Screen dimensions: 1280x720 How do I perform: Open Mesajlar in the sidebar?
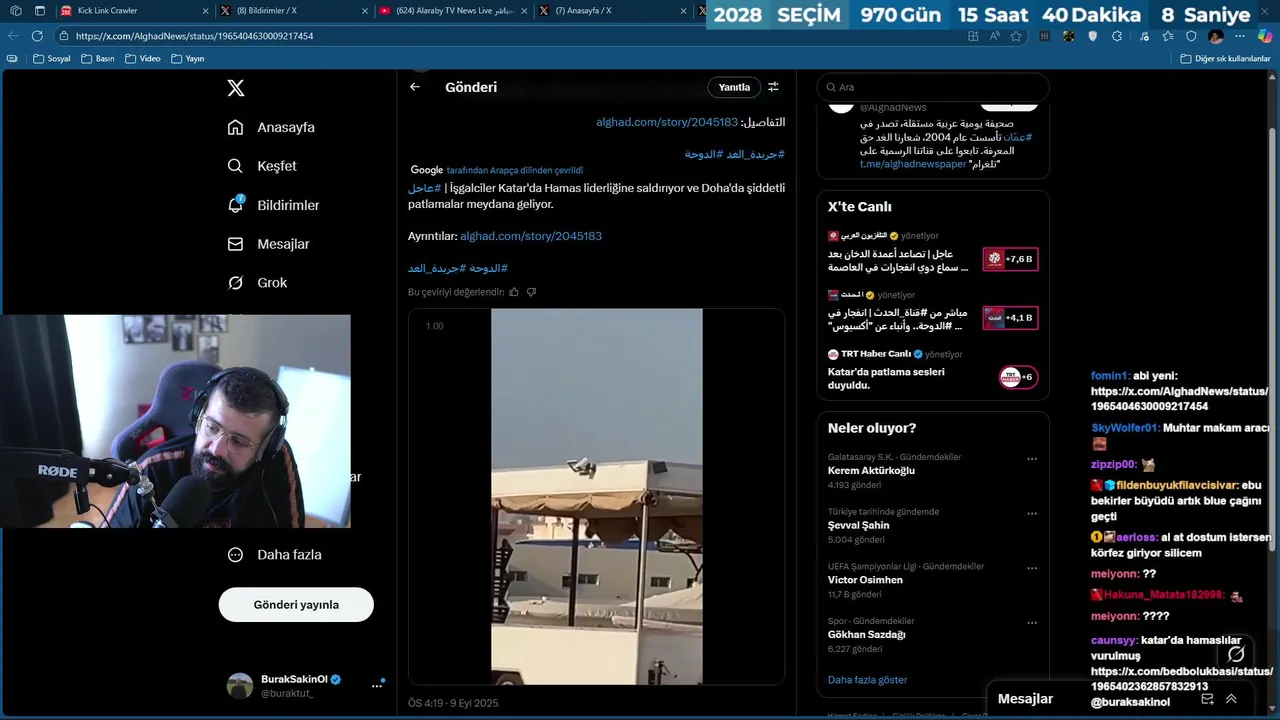268,244
